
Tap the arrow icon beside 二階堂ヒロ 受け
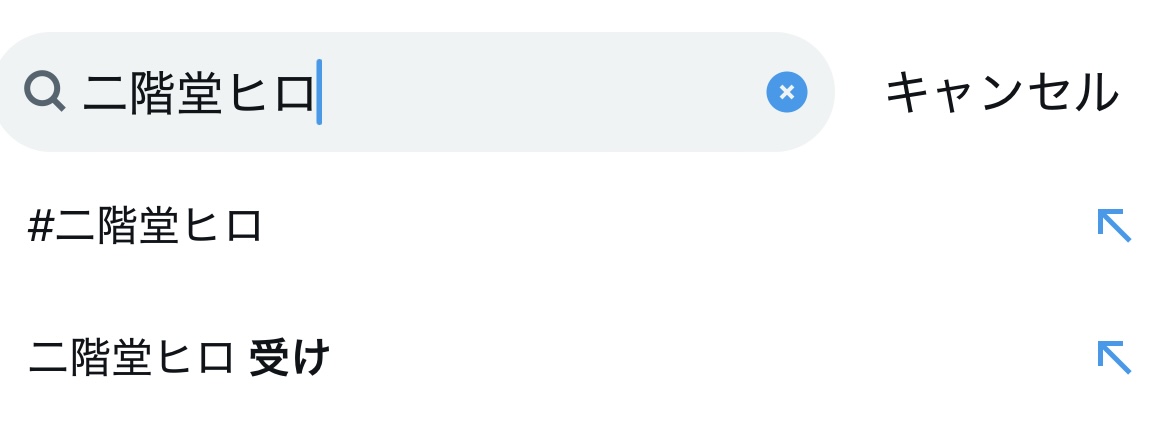coord(1113,357)
